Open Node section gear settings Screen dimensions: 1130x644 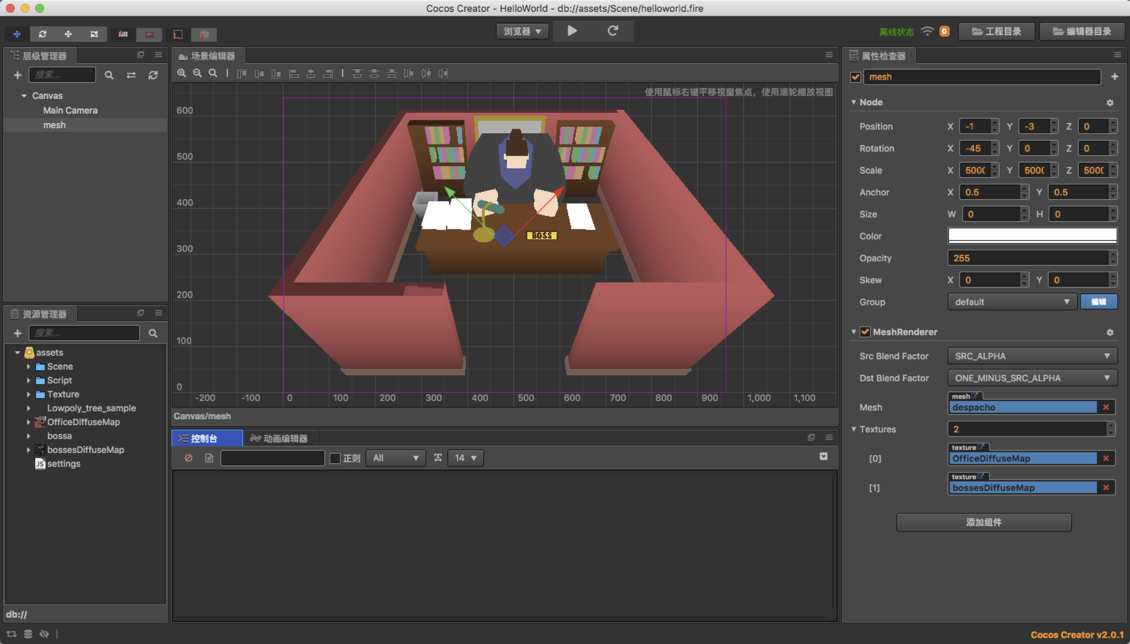click(x=1110, y=103)
